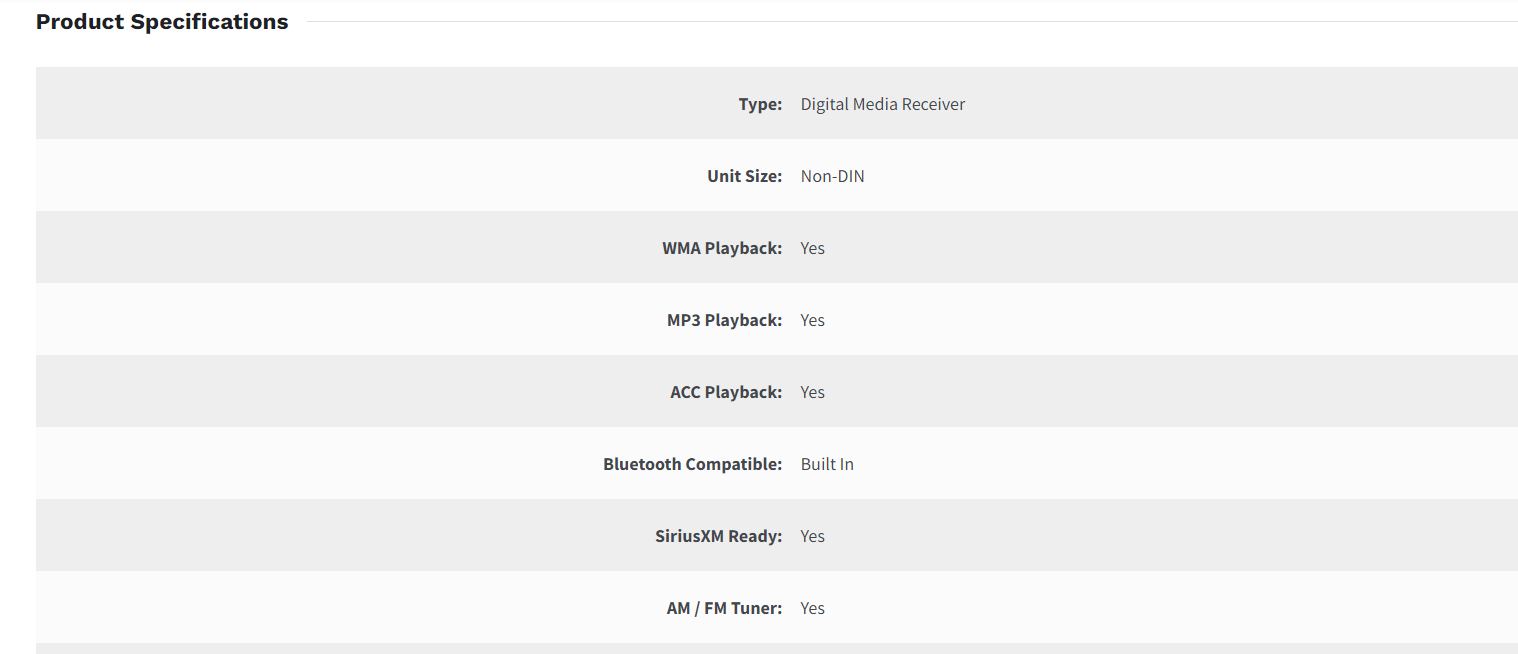Click the Yes value for AM / FM Tuner
The width and height of the screenshot is (1518, 654).
point(812,608)
